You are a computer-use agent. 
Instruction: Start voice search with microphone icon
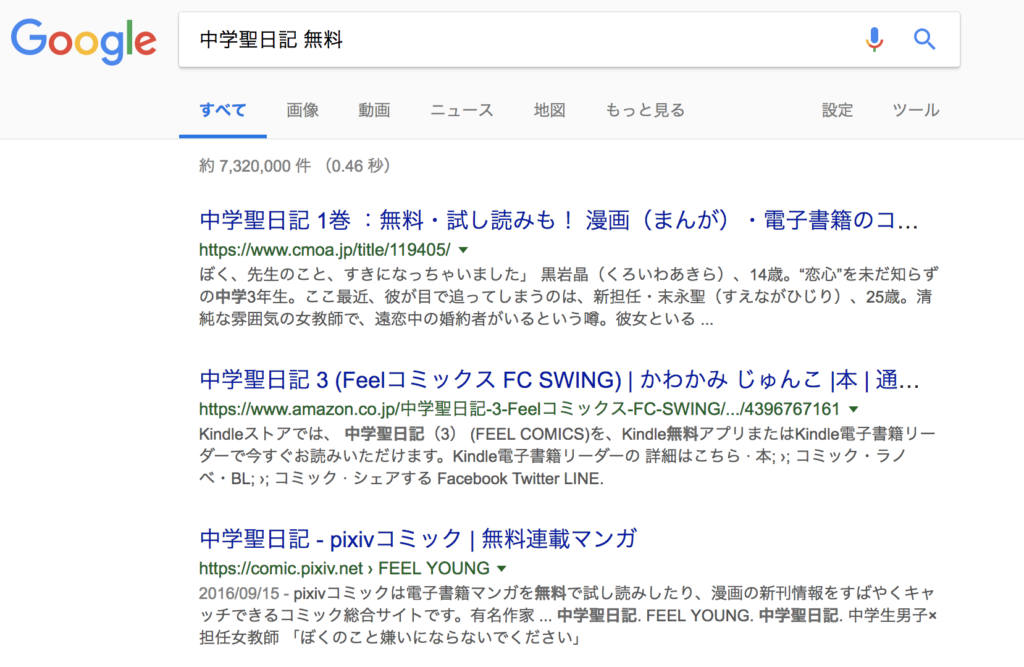click(x=874, y=40)
